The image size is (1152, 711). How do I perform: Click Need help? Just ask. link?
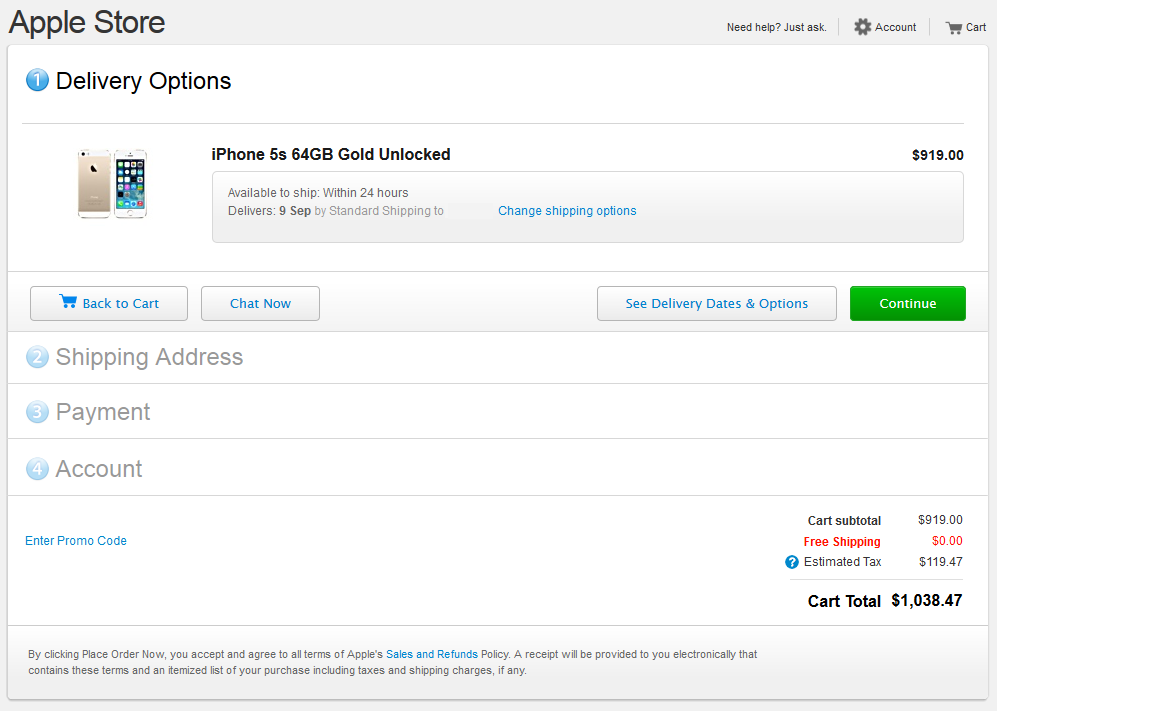[777, 27]
